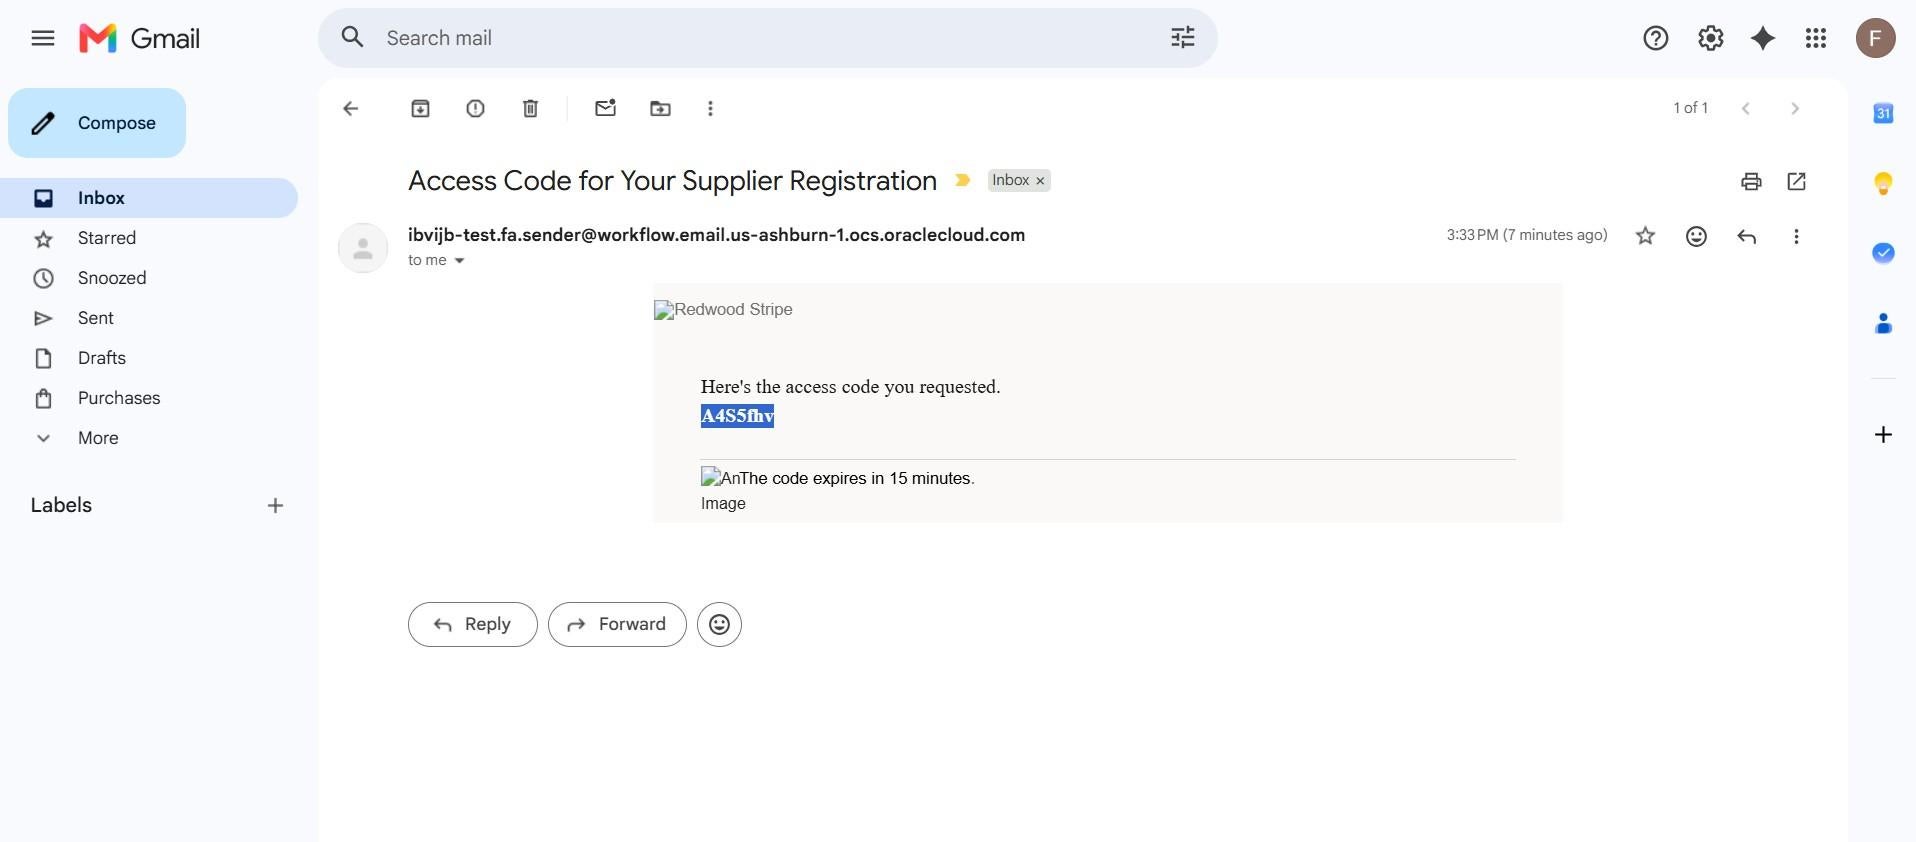
Task: Remove the Inbox label with x
Action: (x=1040, y=181)
